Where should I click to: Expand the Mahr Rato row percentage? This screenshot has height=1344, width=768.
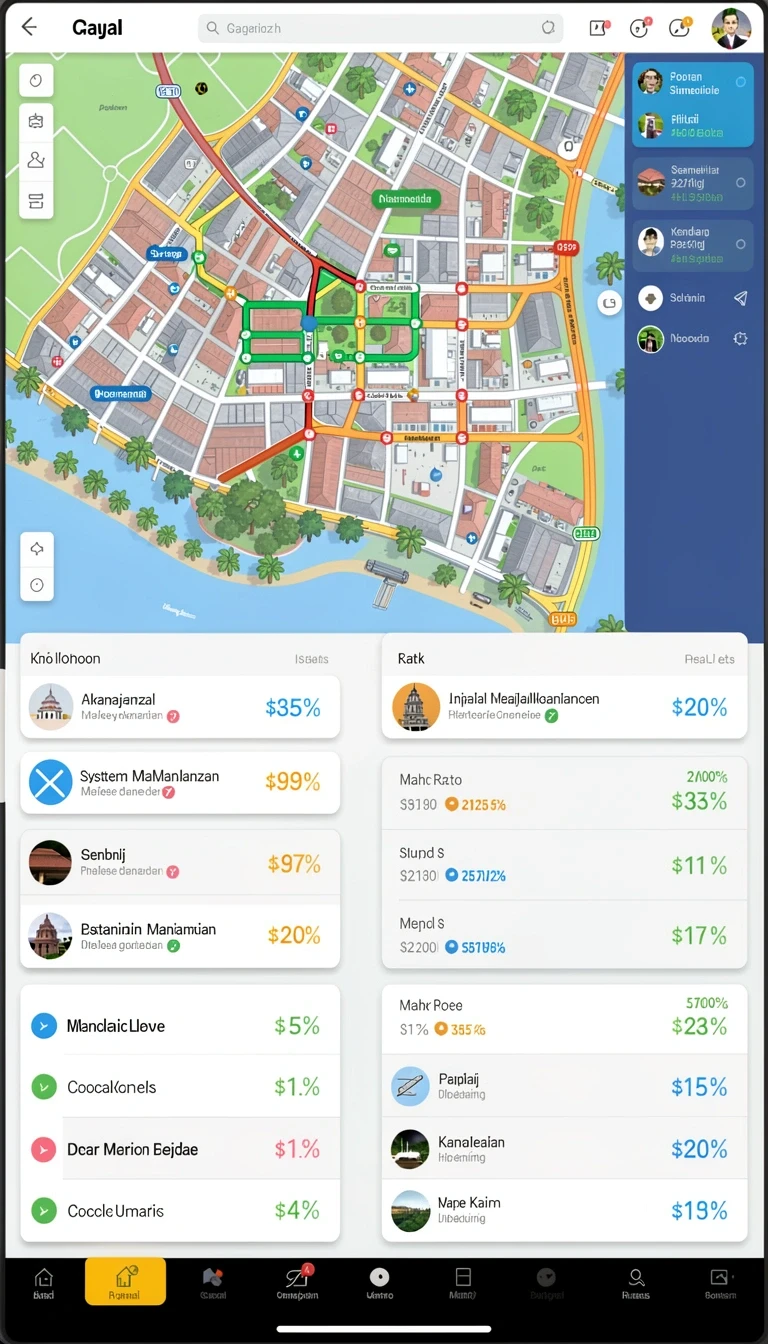click(x=699, y=800)
